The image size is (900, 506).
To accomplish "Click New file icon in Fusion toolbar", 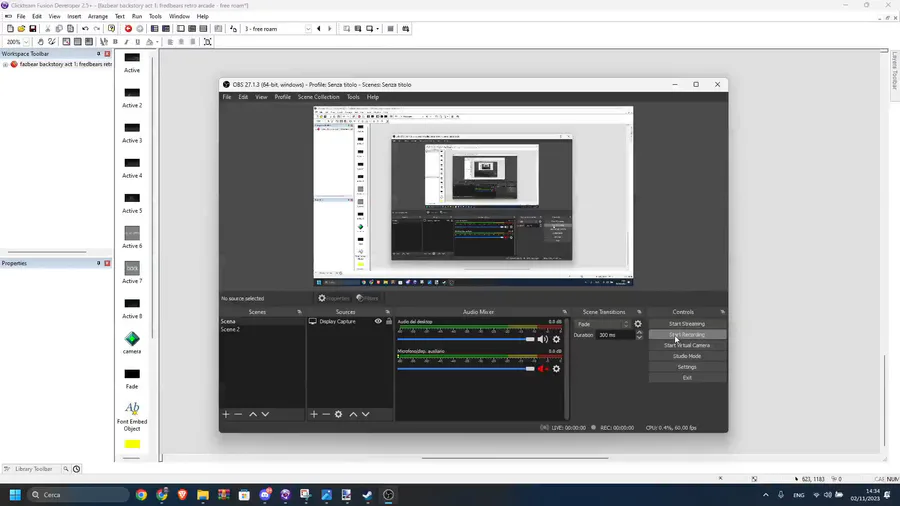I will (x=10, y=29).
